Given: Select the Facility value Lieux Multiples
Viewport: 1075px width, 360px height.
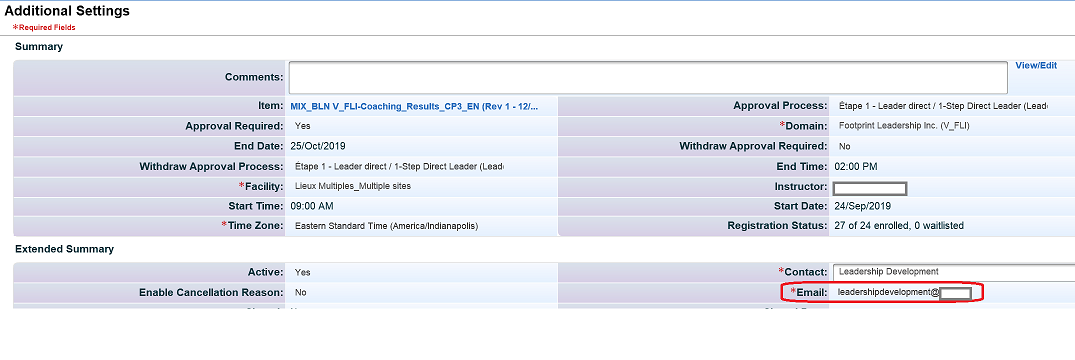Looking at the screenshot, I should point(353,186).
